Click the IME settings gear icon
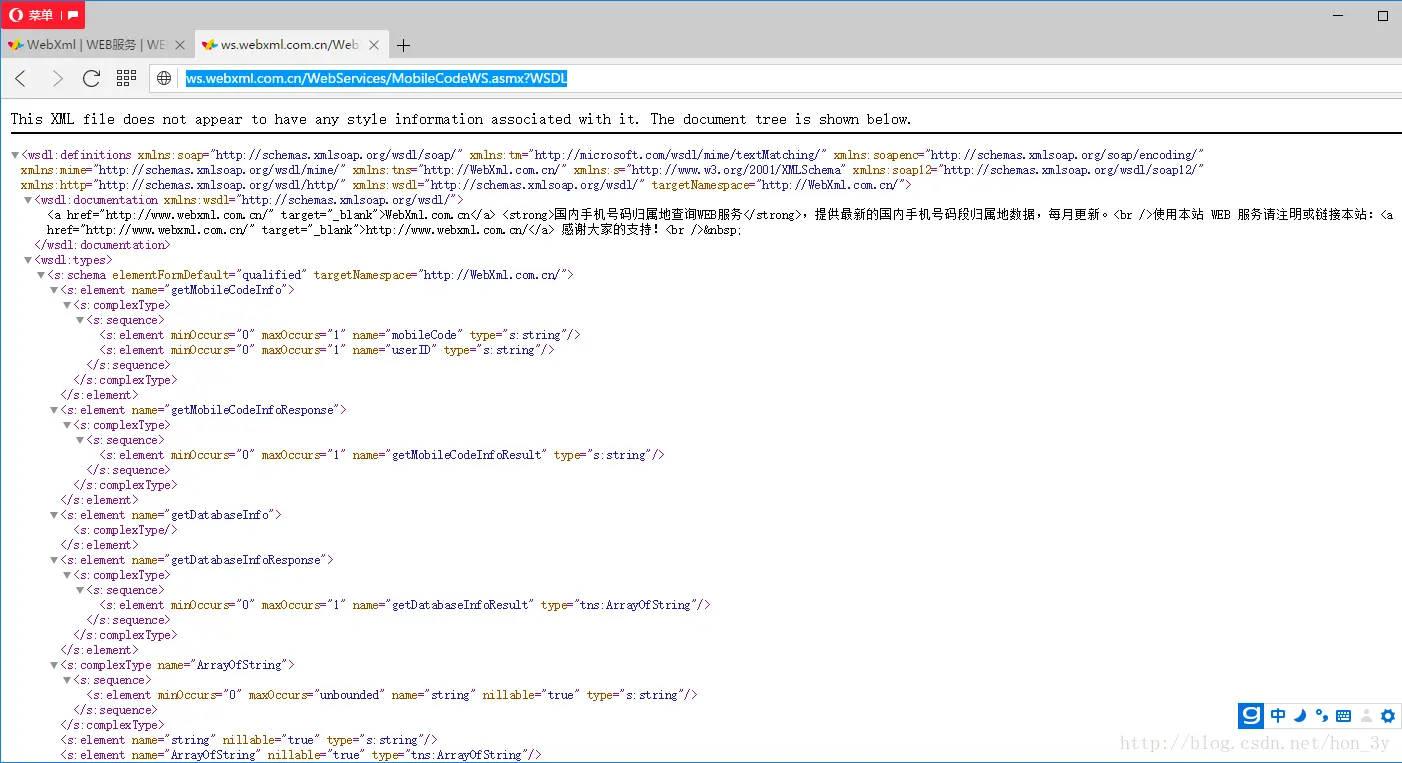 [1387, 716]
